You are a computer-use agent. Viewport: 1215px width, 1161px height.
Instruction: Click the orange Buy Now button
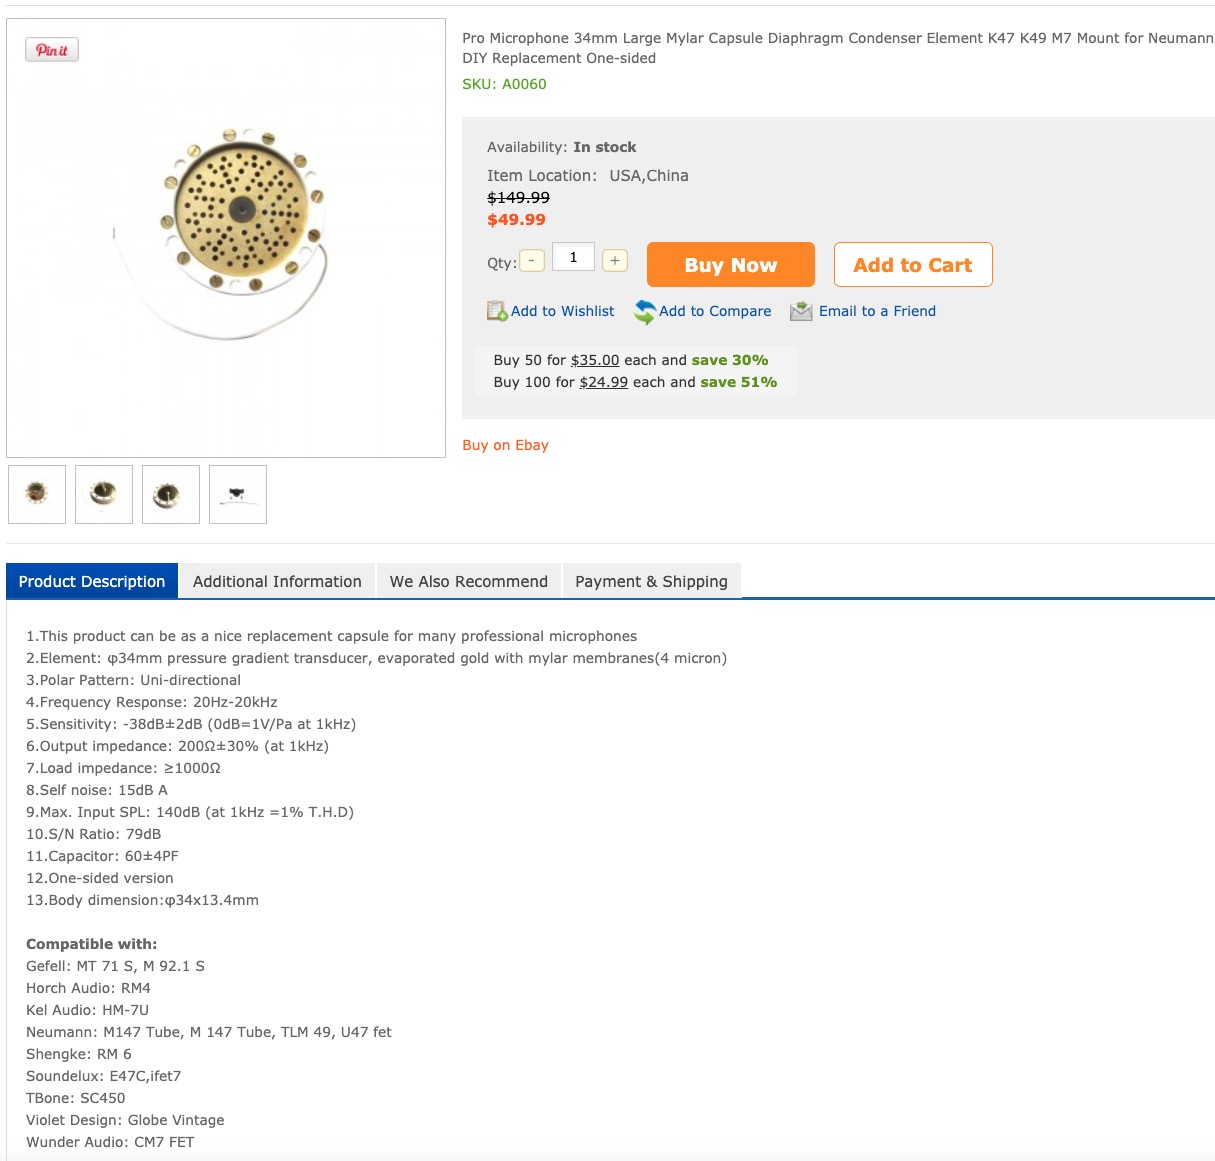(x=731, y=265)
